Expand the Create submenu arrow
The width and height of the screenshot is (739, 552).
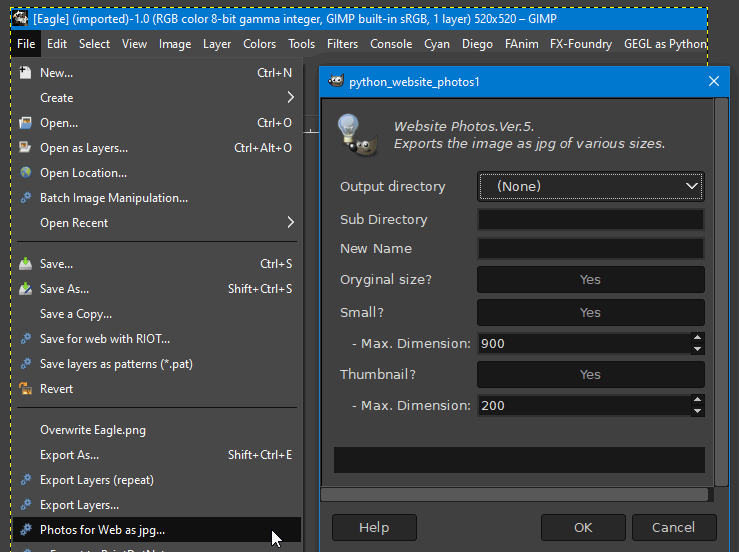coord(290,98)
